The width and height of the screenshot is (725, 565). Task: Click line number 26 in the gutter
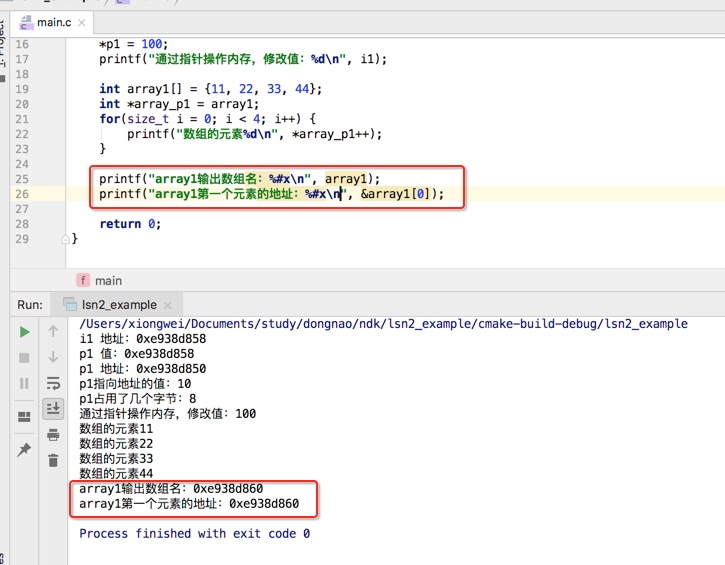click(x=22, y=194)
